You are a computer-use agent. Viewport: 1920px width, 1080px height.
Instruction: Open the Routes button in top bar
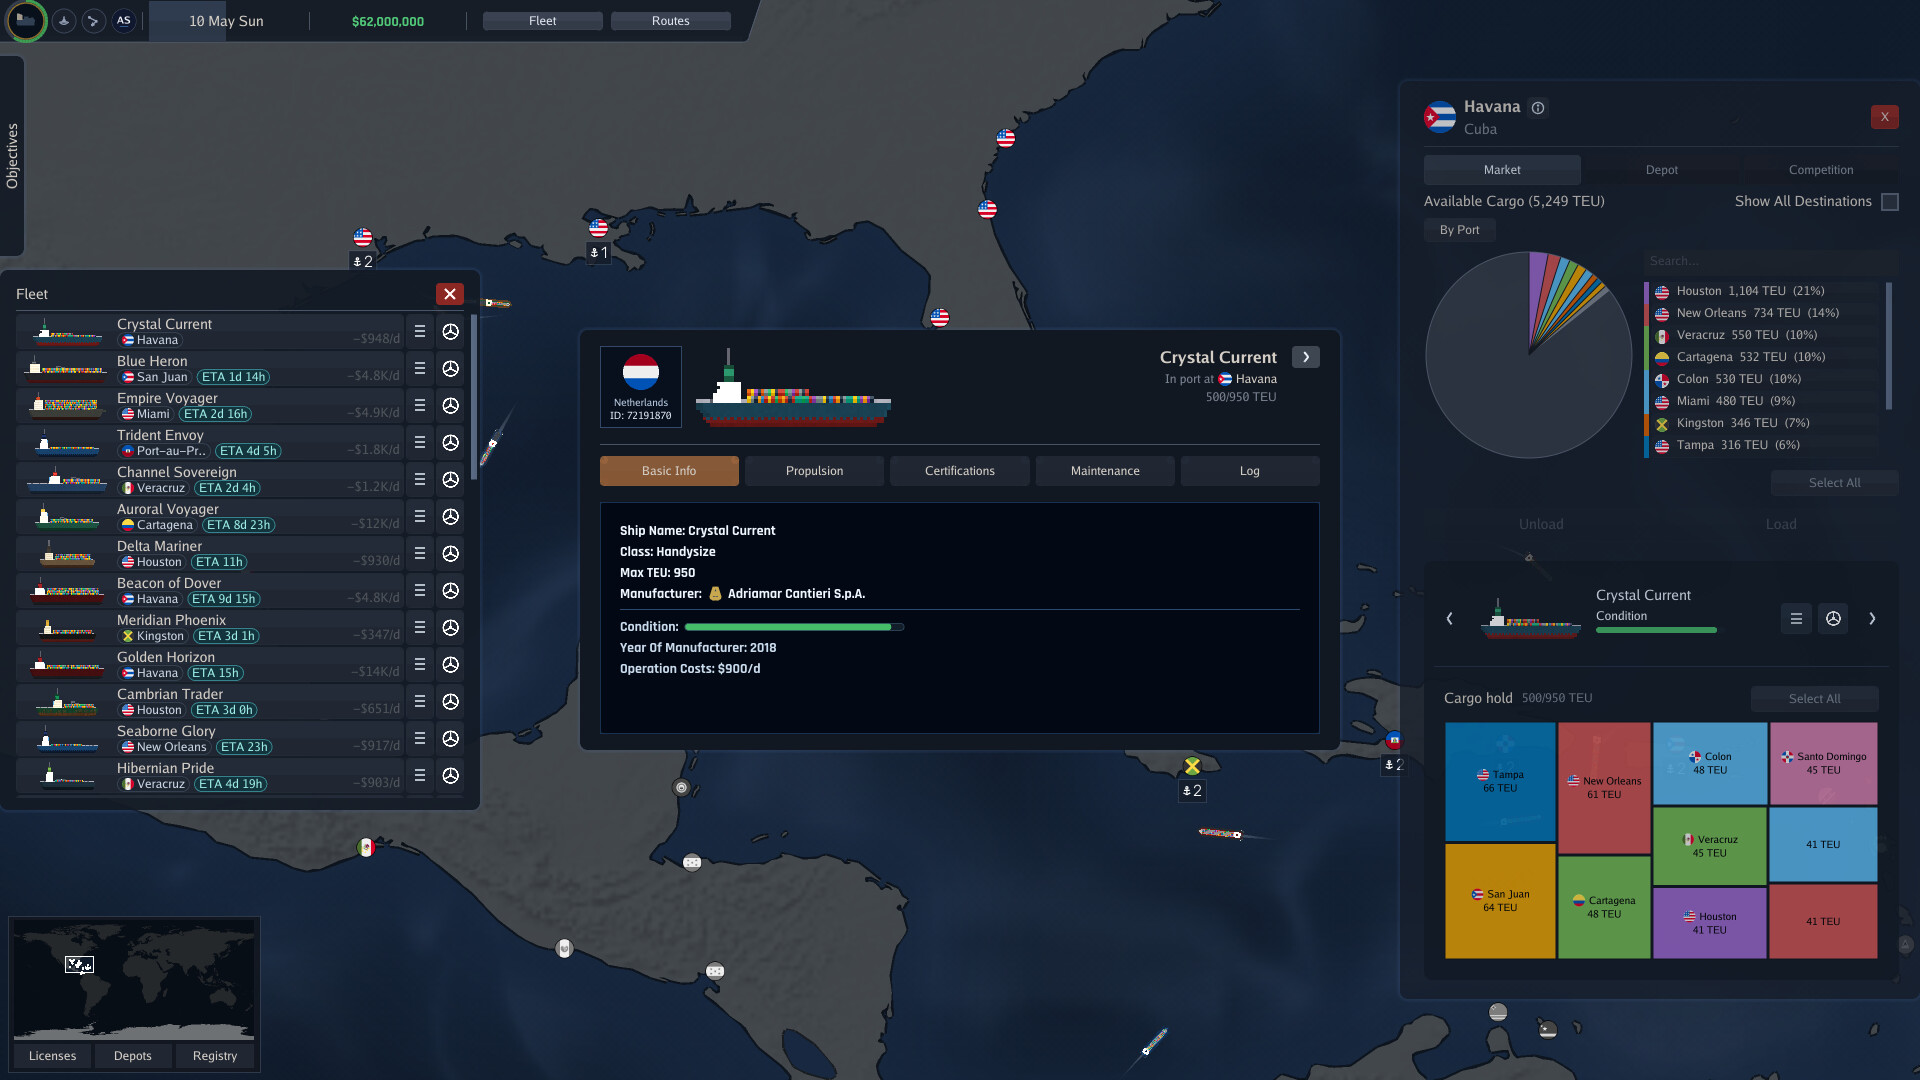(671, 21)
